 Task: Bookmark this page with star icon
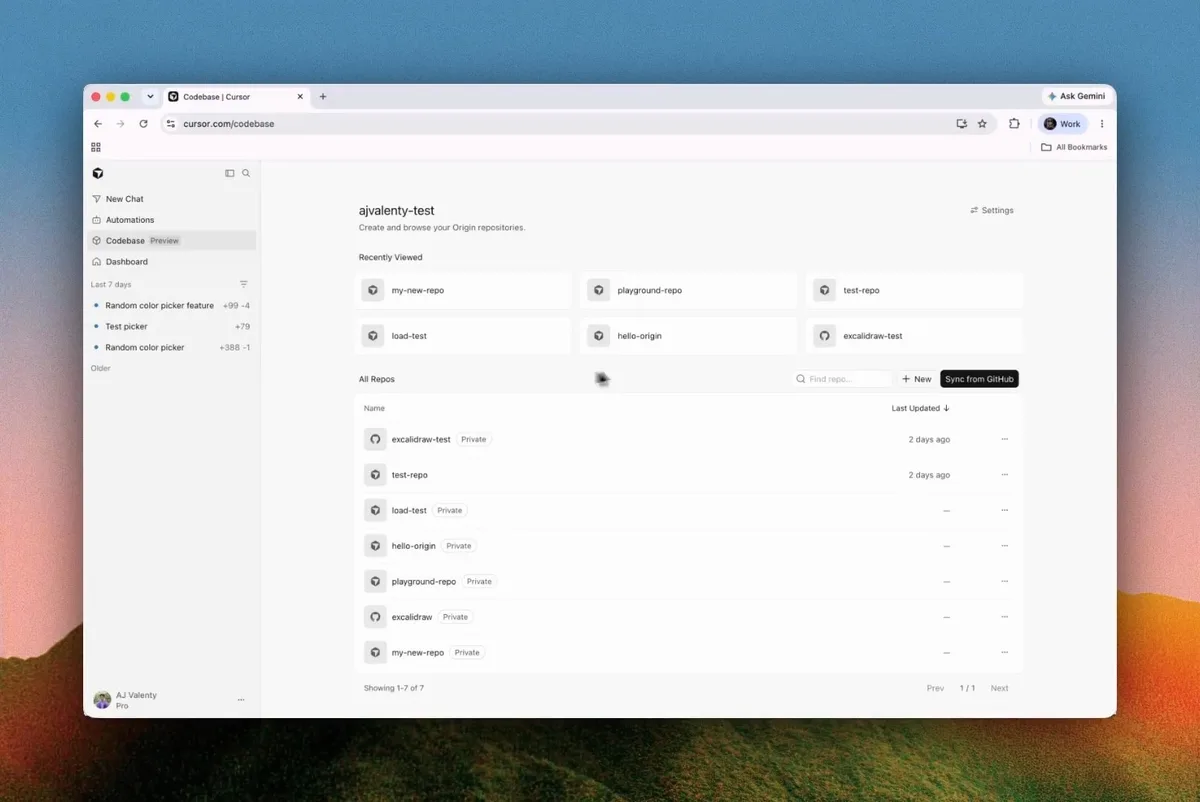(982, 124)
